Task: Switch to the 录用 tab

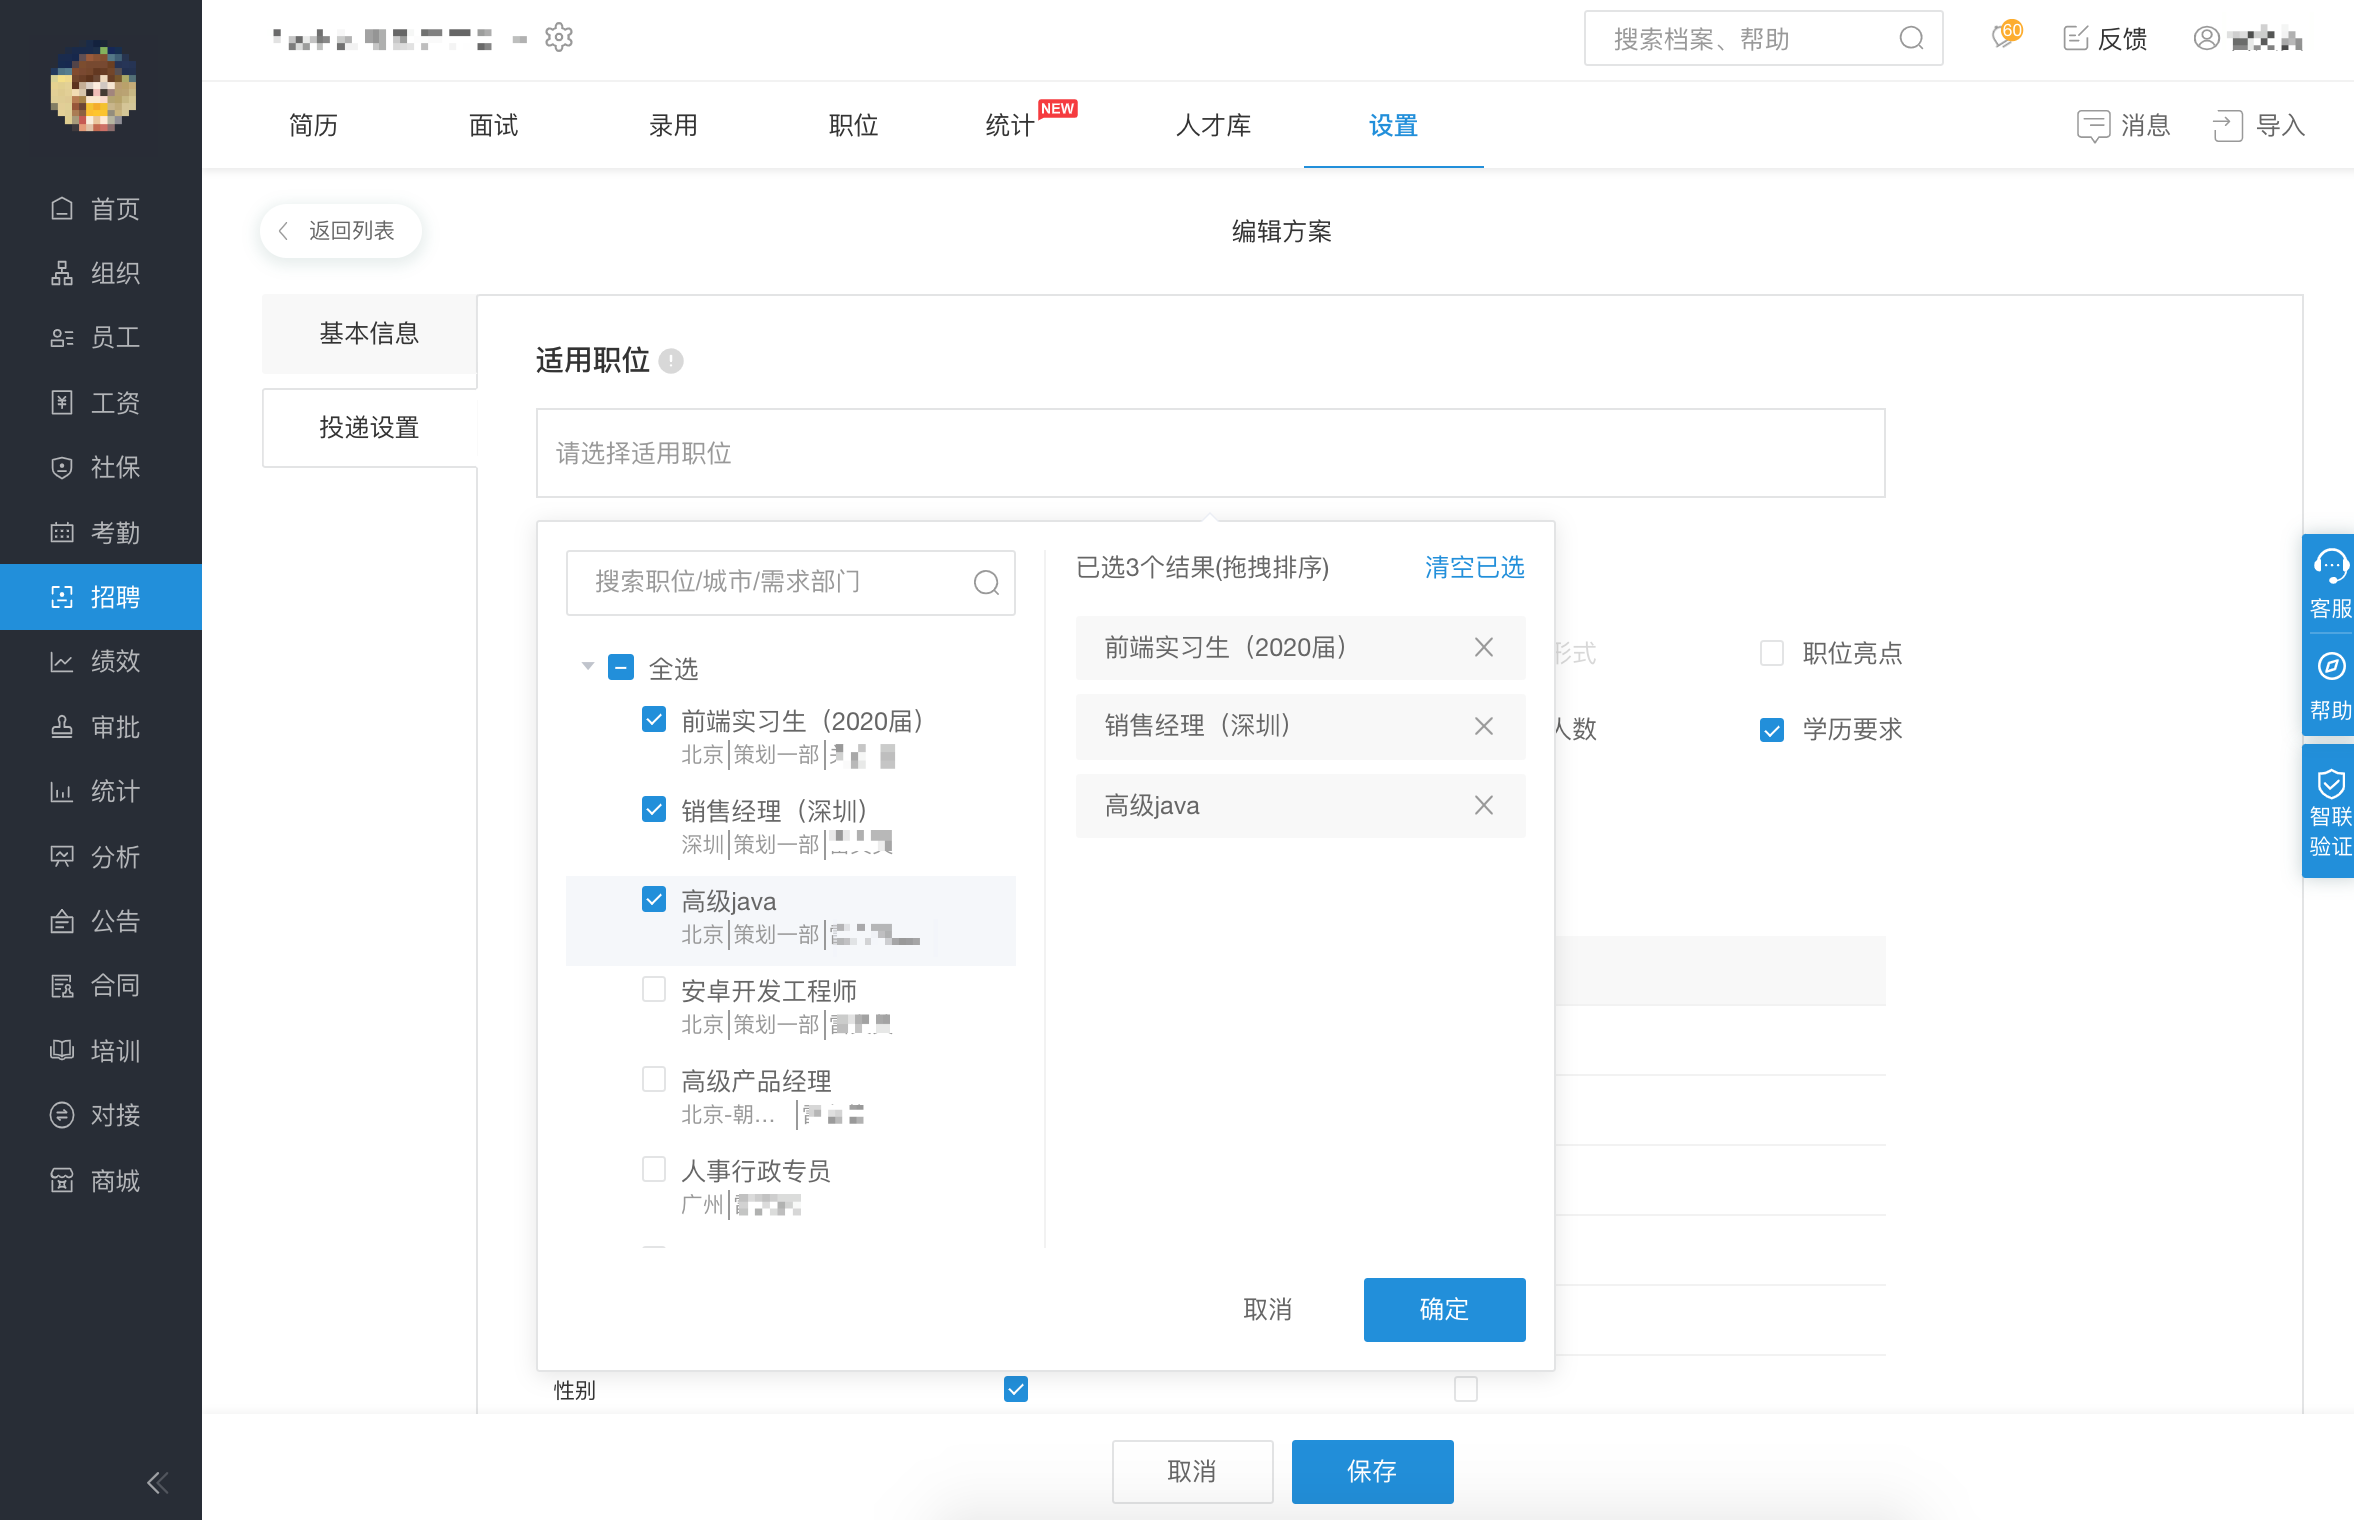Action: pyautogui.click(x=673, y=126)
